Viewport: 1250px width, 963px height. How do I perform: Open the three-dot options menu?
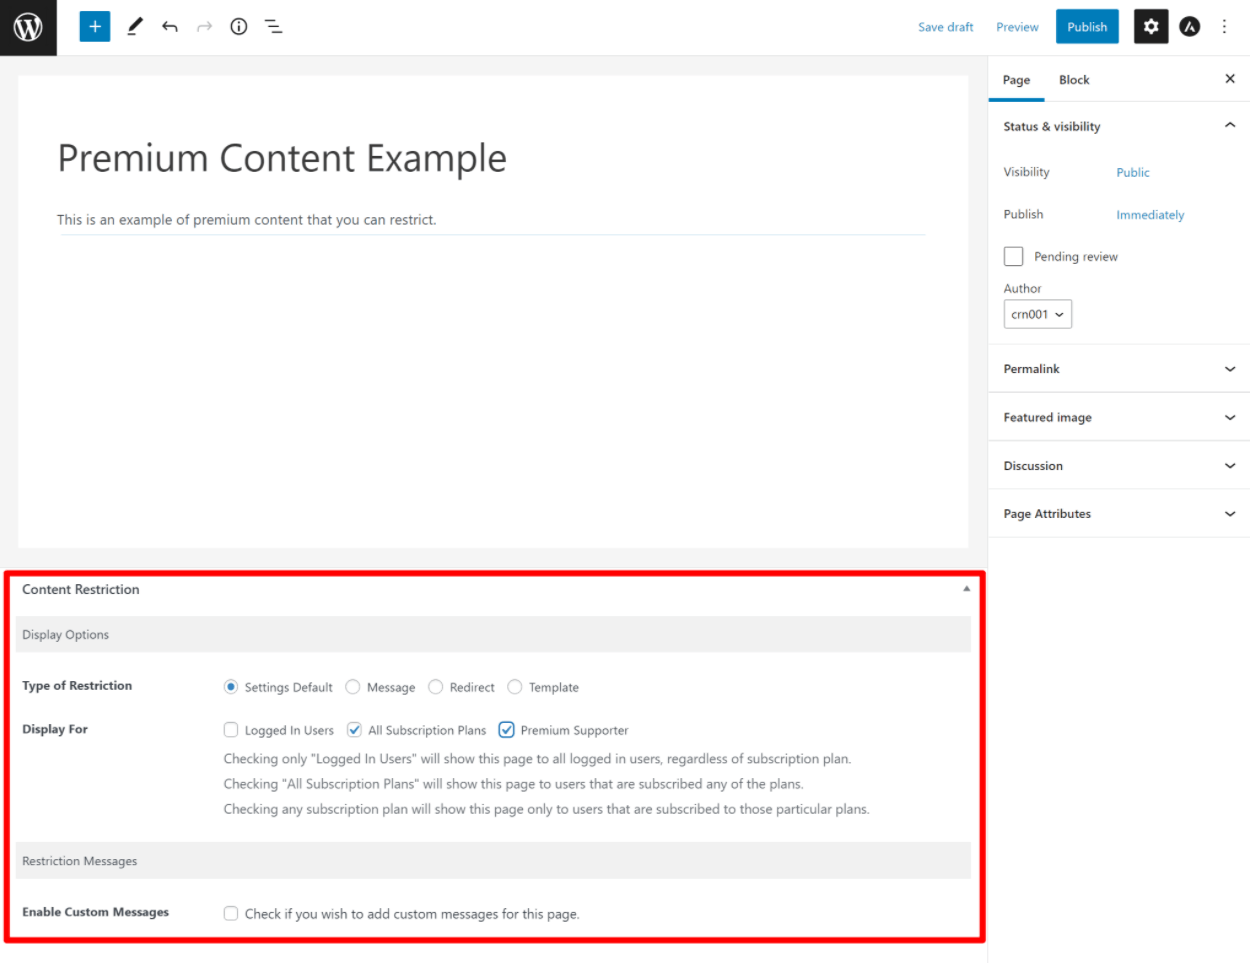[1224, 27]
